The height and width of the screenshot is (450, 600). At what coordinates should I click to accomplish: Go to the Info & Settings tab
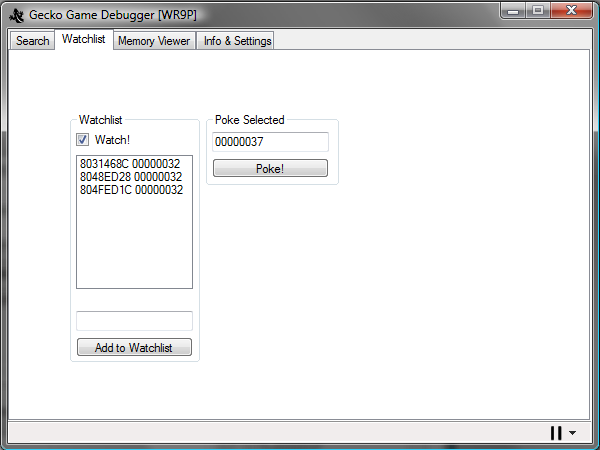click(x=237, y=41)
